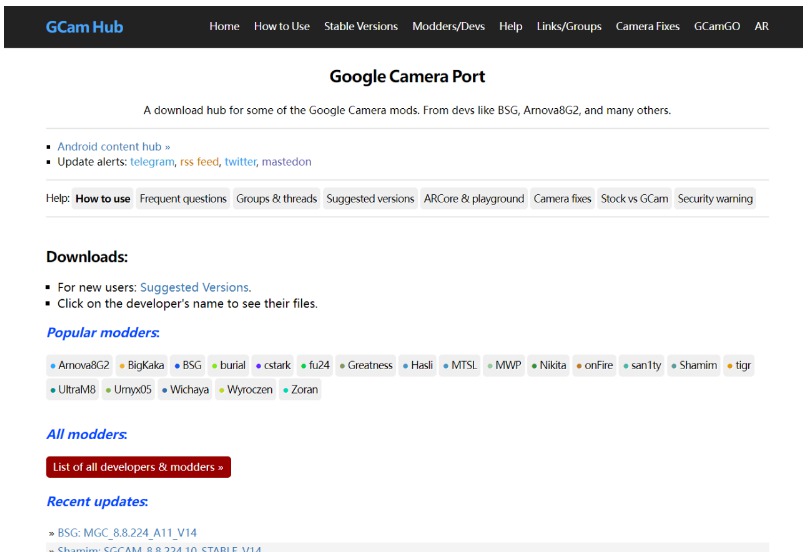The height and width of the screenshot is (552, 808).
Task: Open BSG: MGC_8.8.224_A11_V14 recent update
Action: (x=127, y=533)
